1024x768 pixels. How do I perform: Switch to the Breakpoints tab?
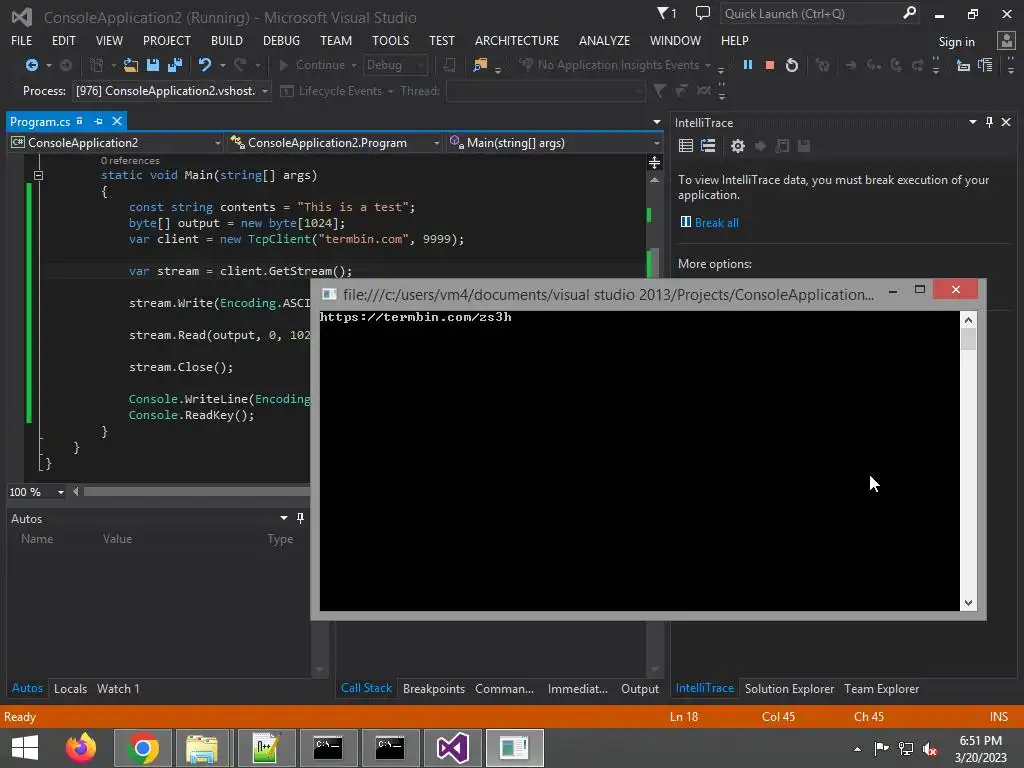[x=434, y=688]
